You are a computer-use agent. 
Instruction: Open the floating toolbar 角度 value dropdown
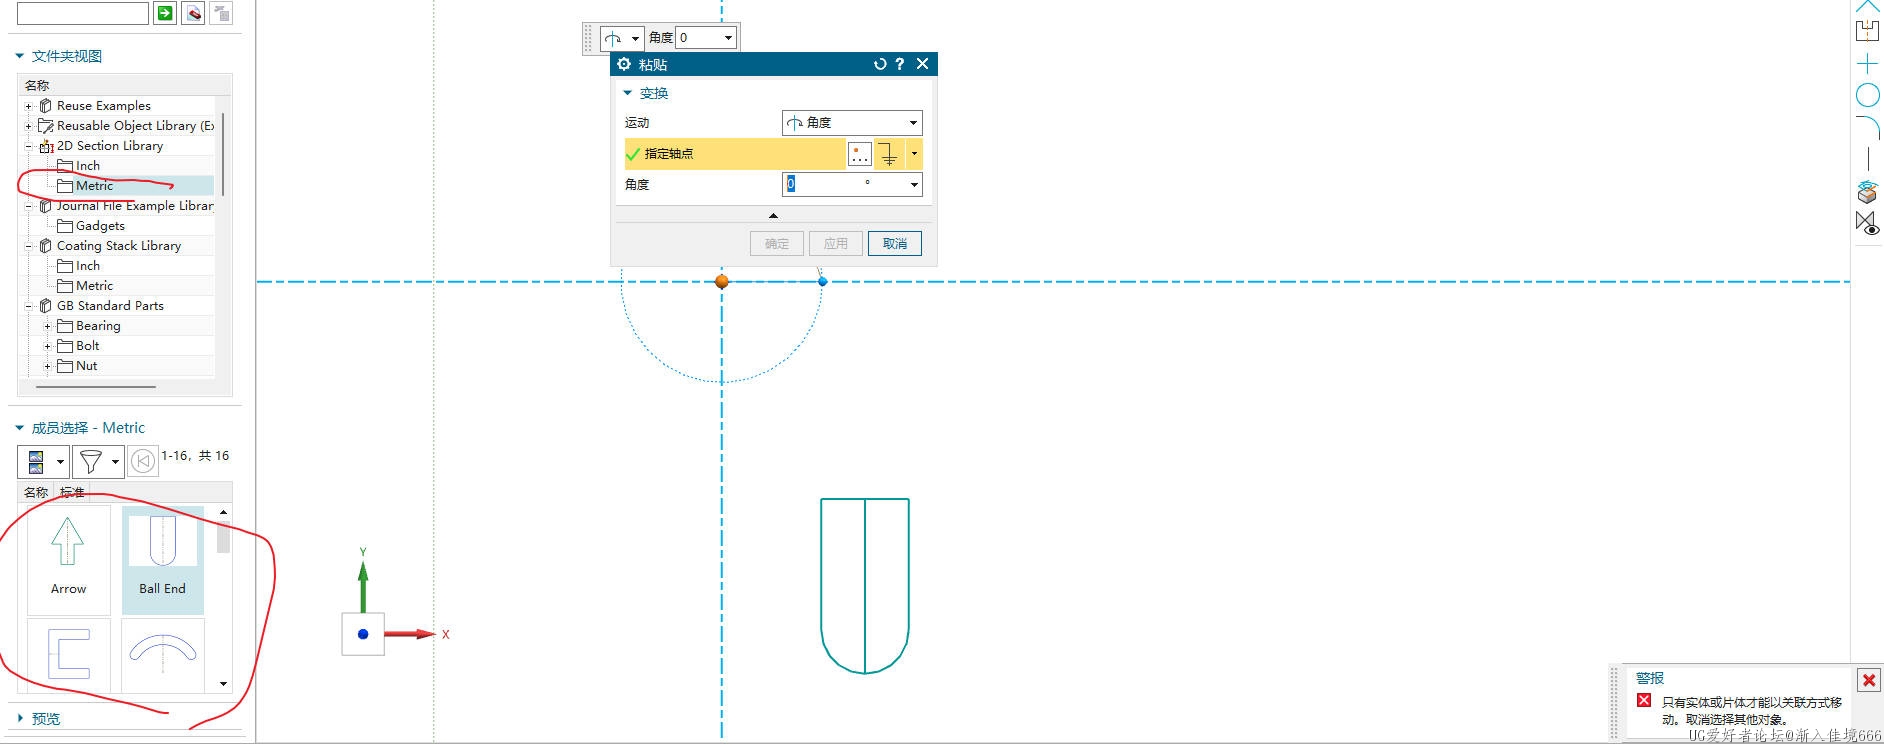[728, 38]
